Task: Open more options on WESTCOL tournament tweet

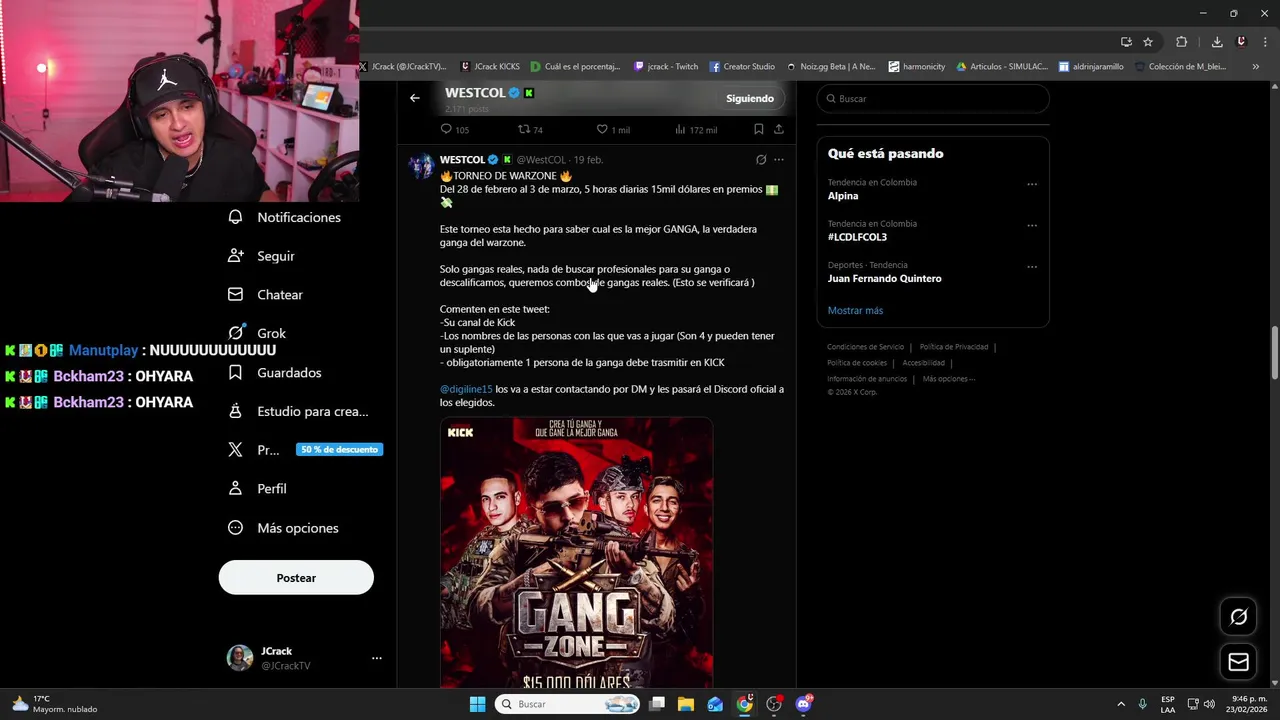Action: click(x=779, y=160)
